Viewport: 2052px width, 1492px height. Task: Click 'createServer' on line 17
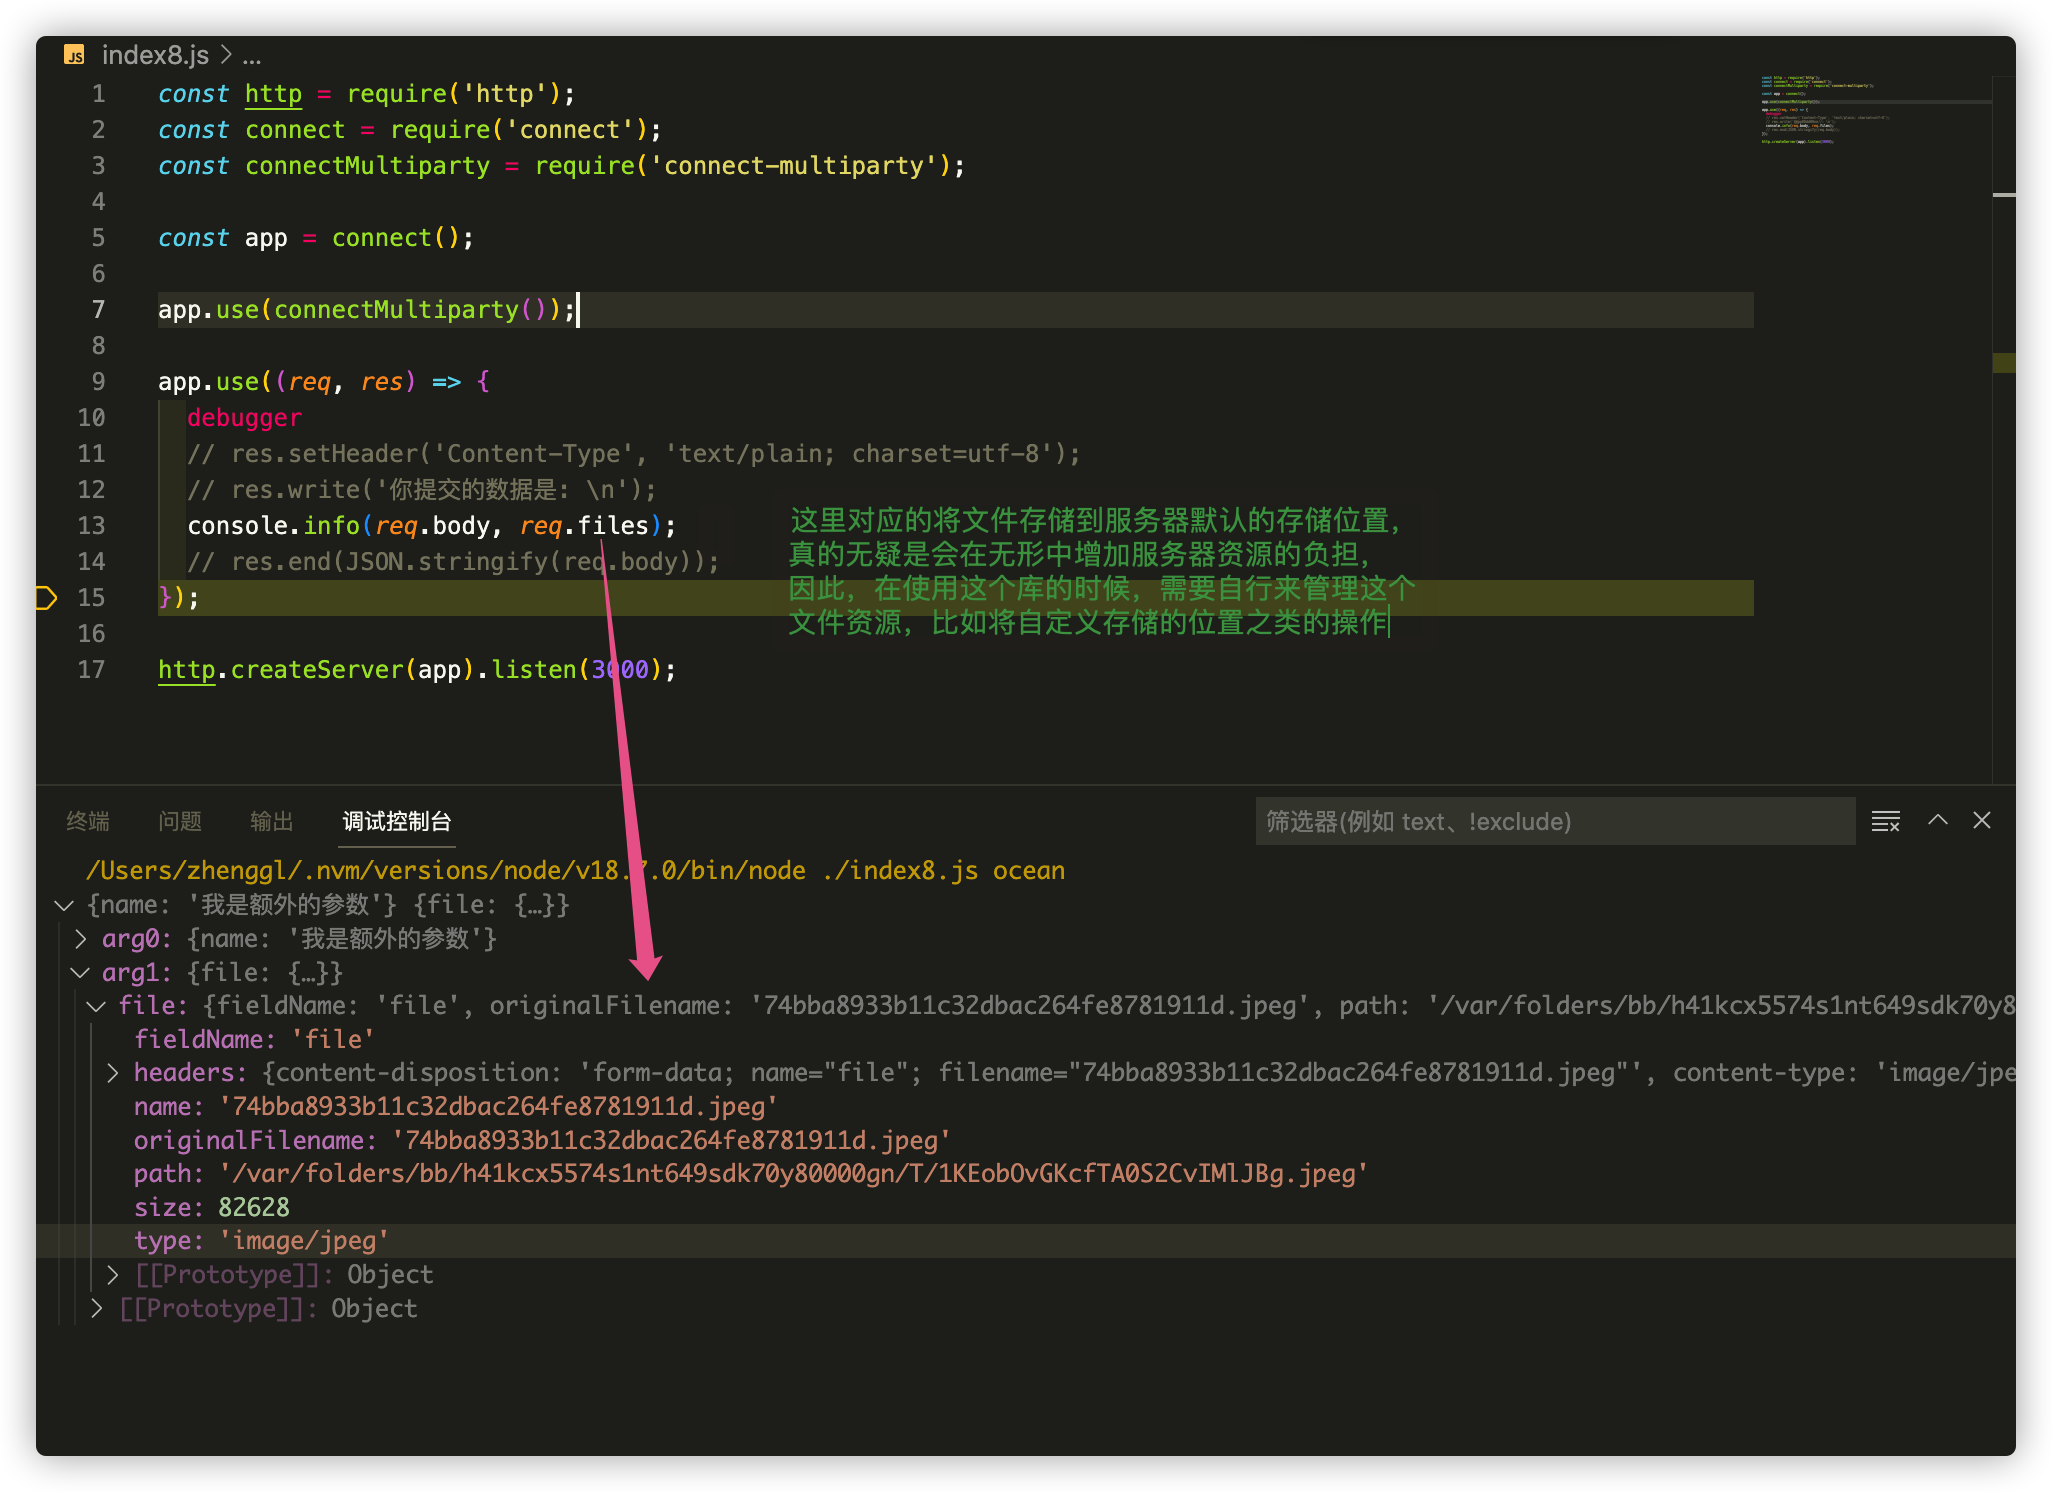click(317, 670)
